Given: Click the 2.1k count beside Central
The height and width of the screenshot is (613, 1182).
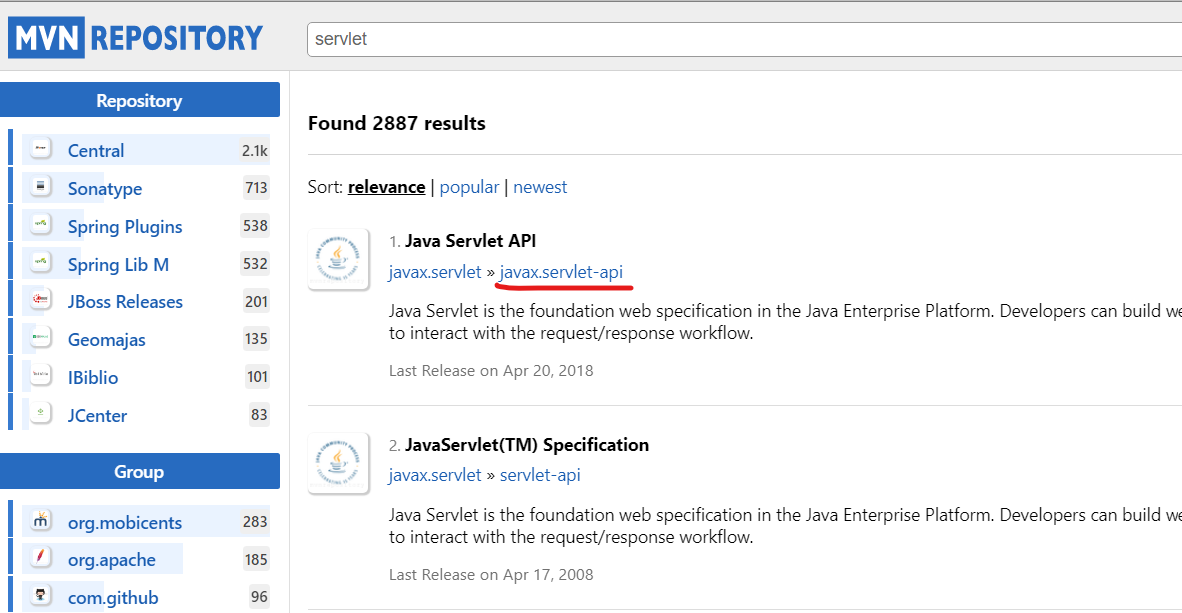Looking at the screenshot, I should point(255,151).
